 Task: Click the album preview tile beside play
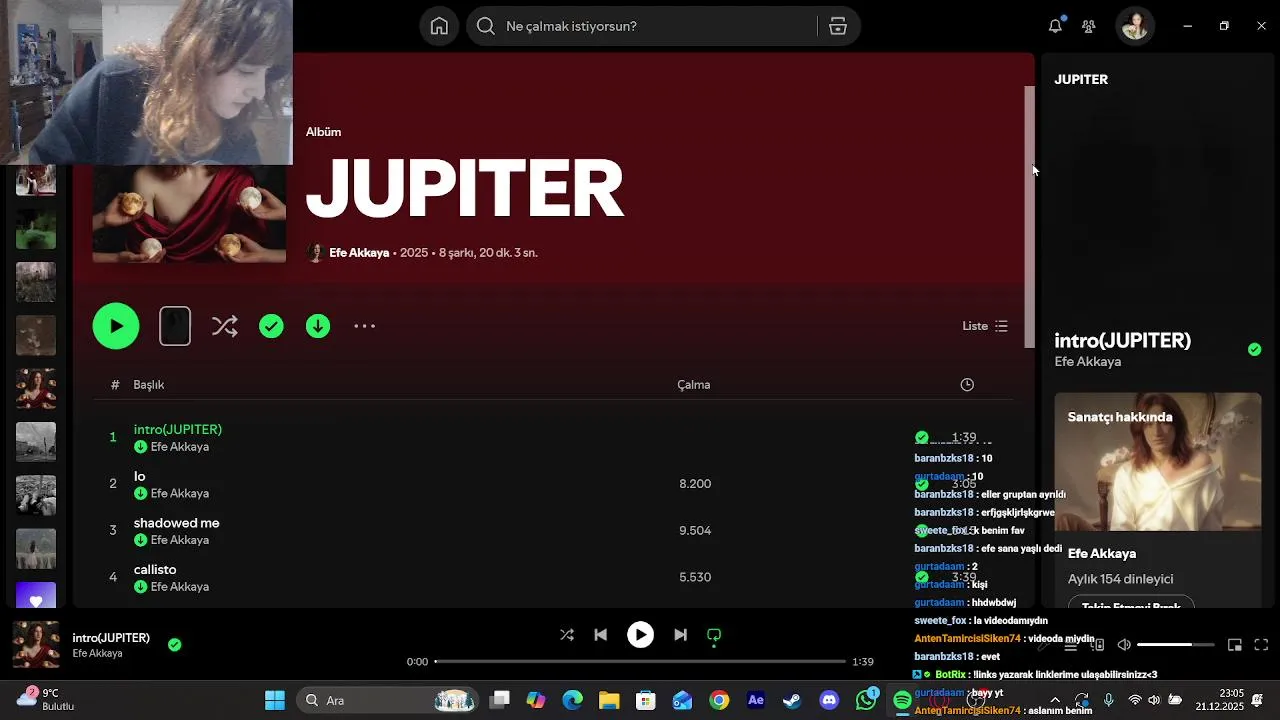pos(175,326)
